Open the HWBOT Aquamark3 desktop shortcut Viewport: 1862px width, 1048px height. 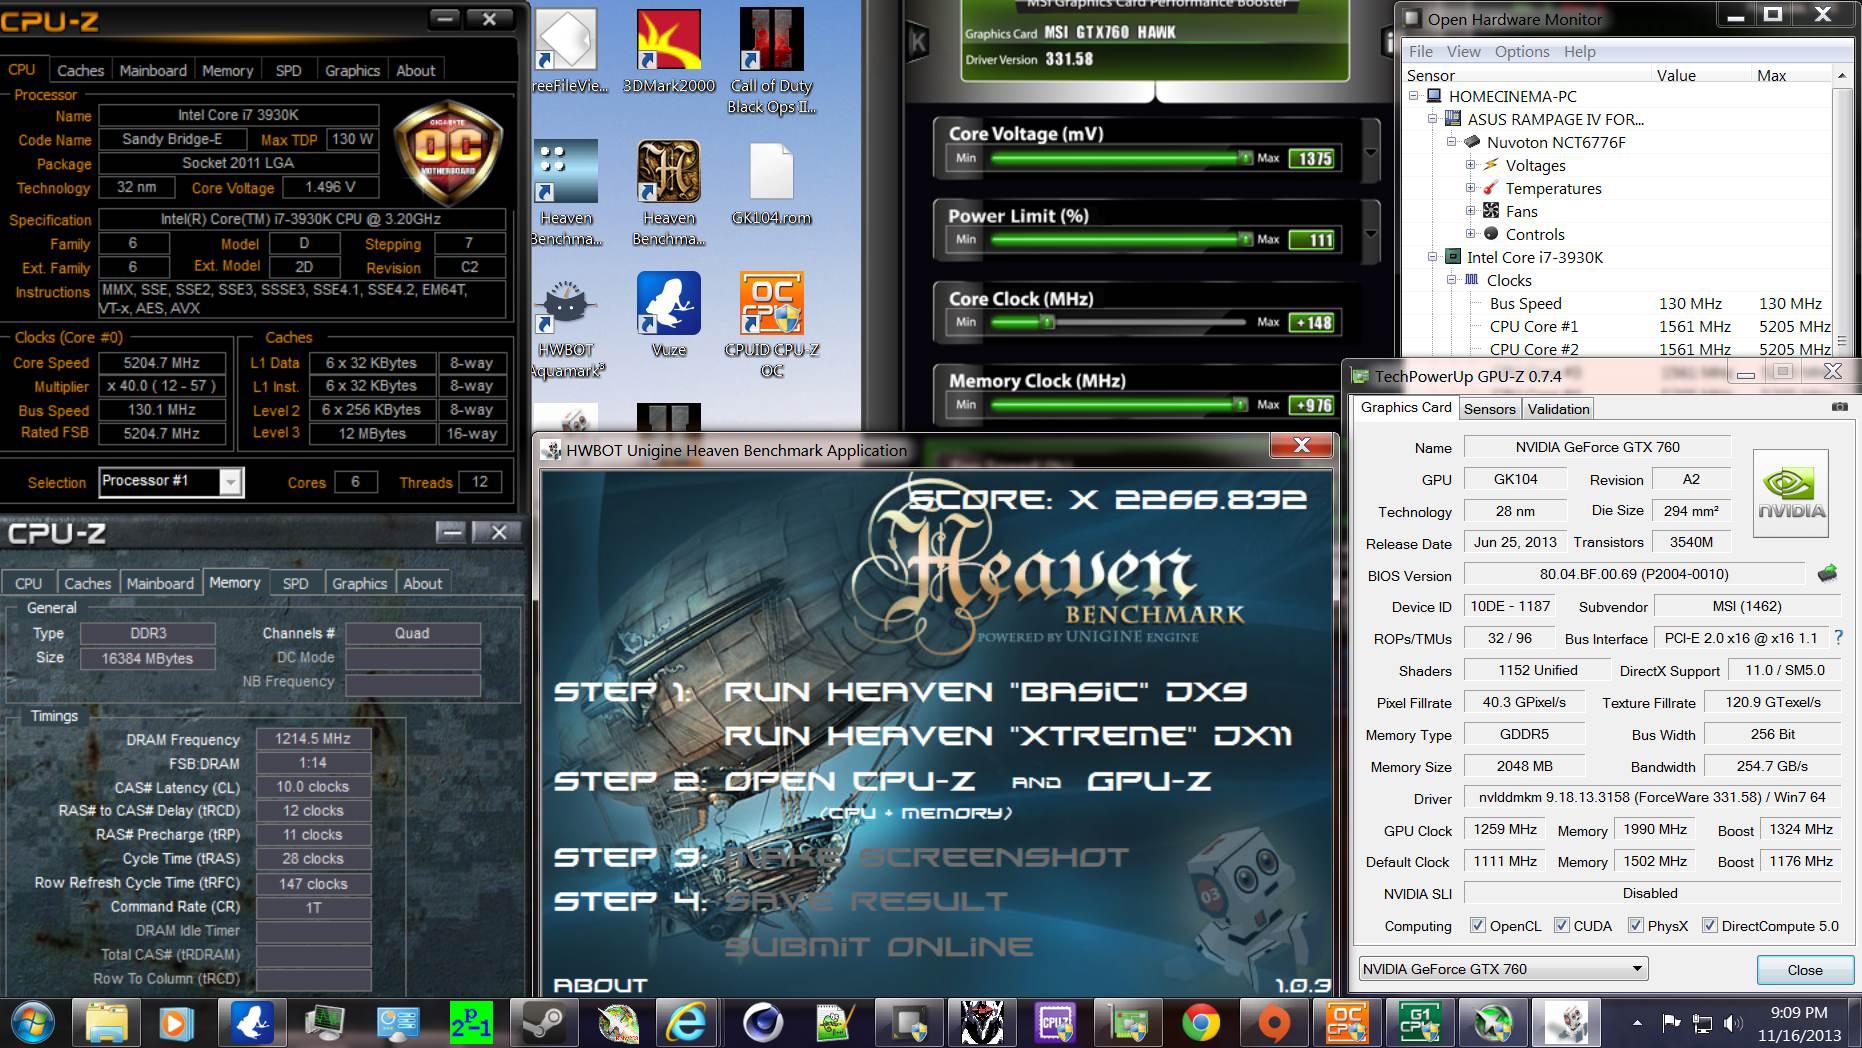[567, 326]
